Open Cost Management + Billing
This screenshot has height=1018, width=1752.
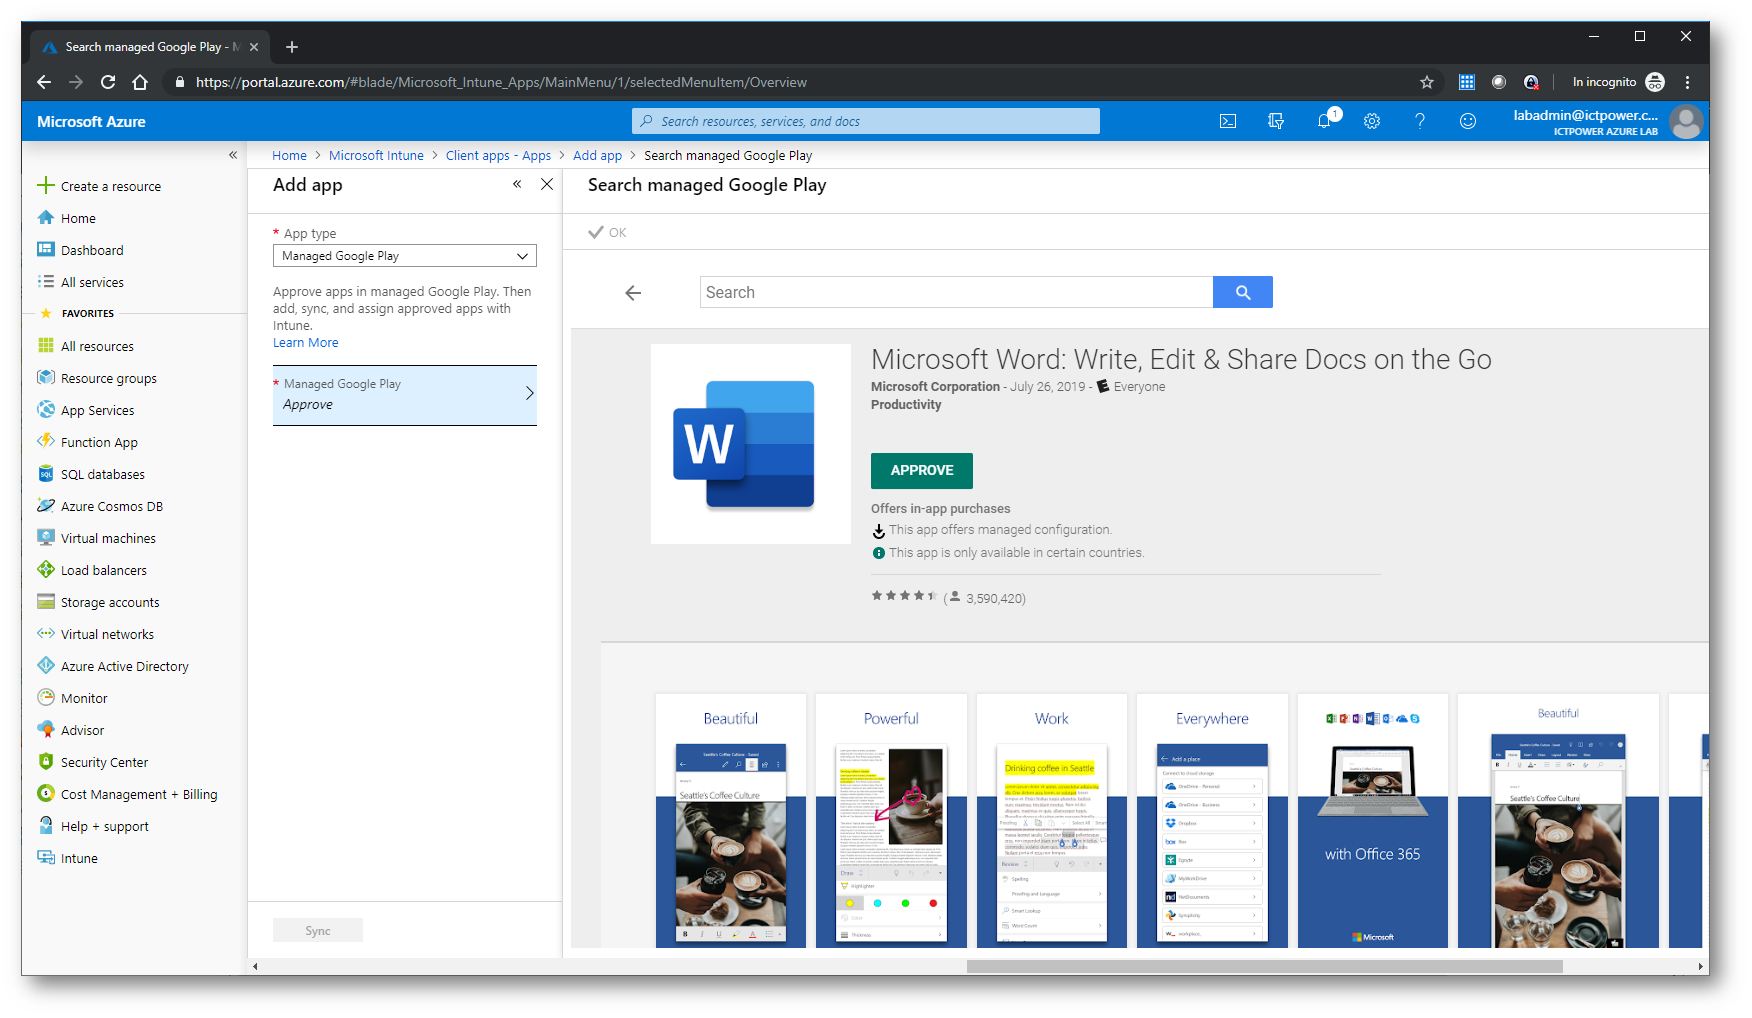point(128,794)
